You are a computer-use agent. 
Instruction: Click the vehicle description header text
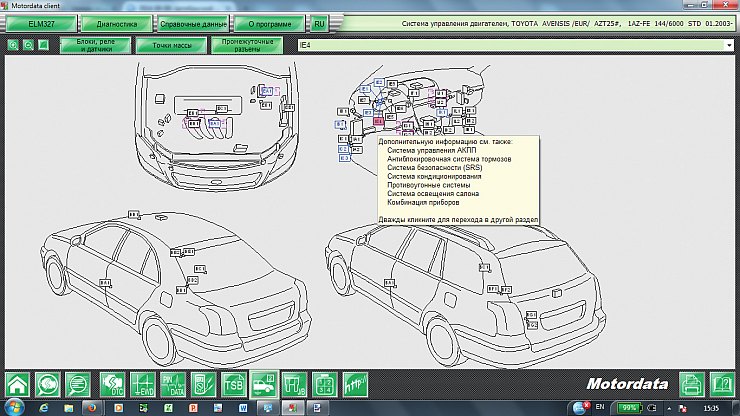point(566,24)
